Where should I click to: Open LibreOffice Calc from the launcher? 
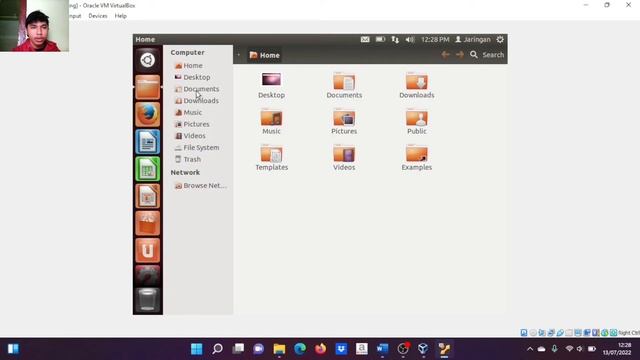point(147,169)
